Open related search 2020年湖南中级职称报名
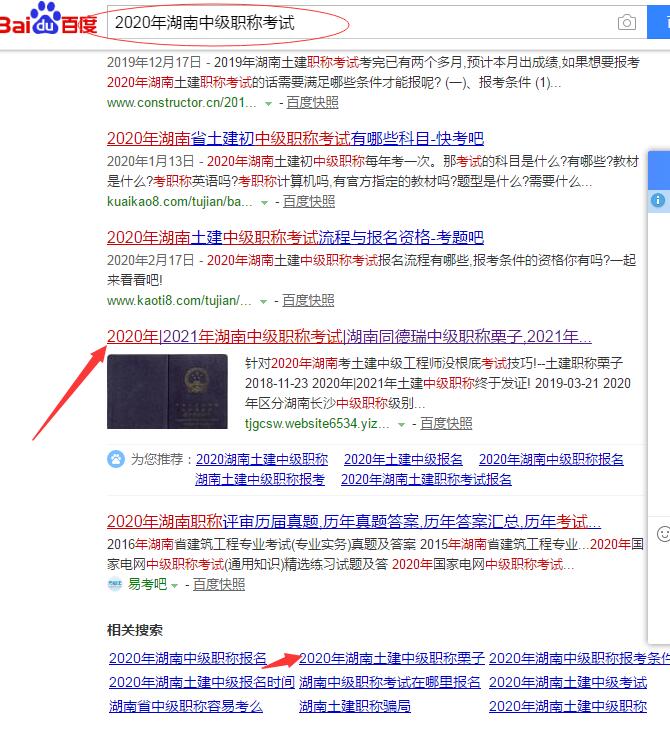 pyautogui.click(x=187, y=658)
